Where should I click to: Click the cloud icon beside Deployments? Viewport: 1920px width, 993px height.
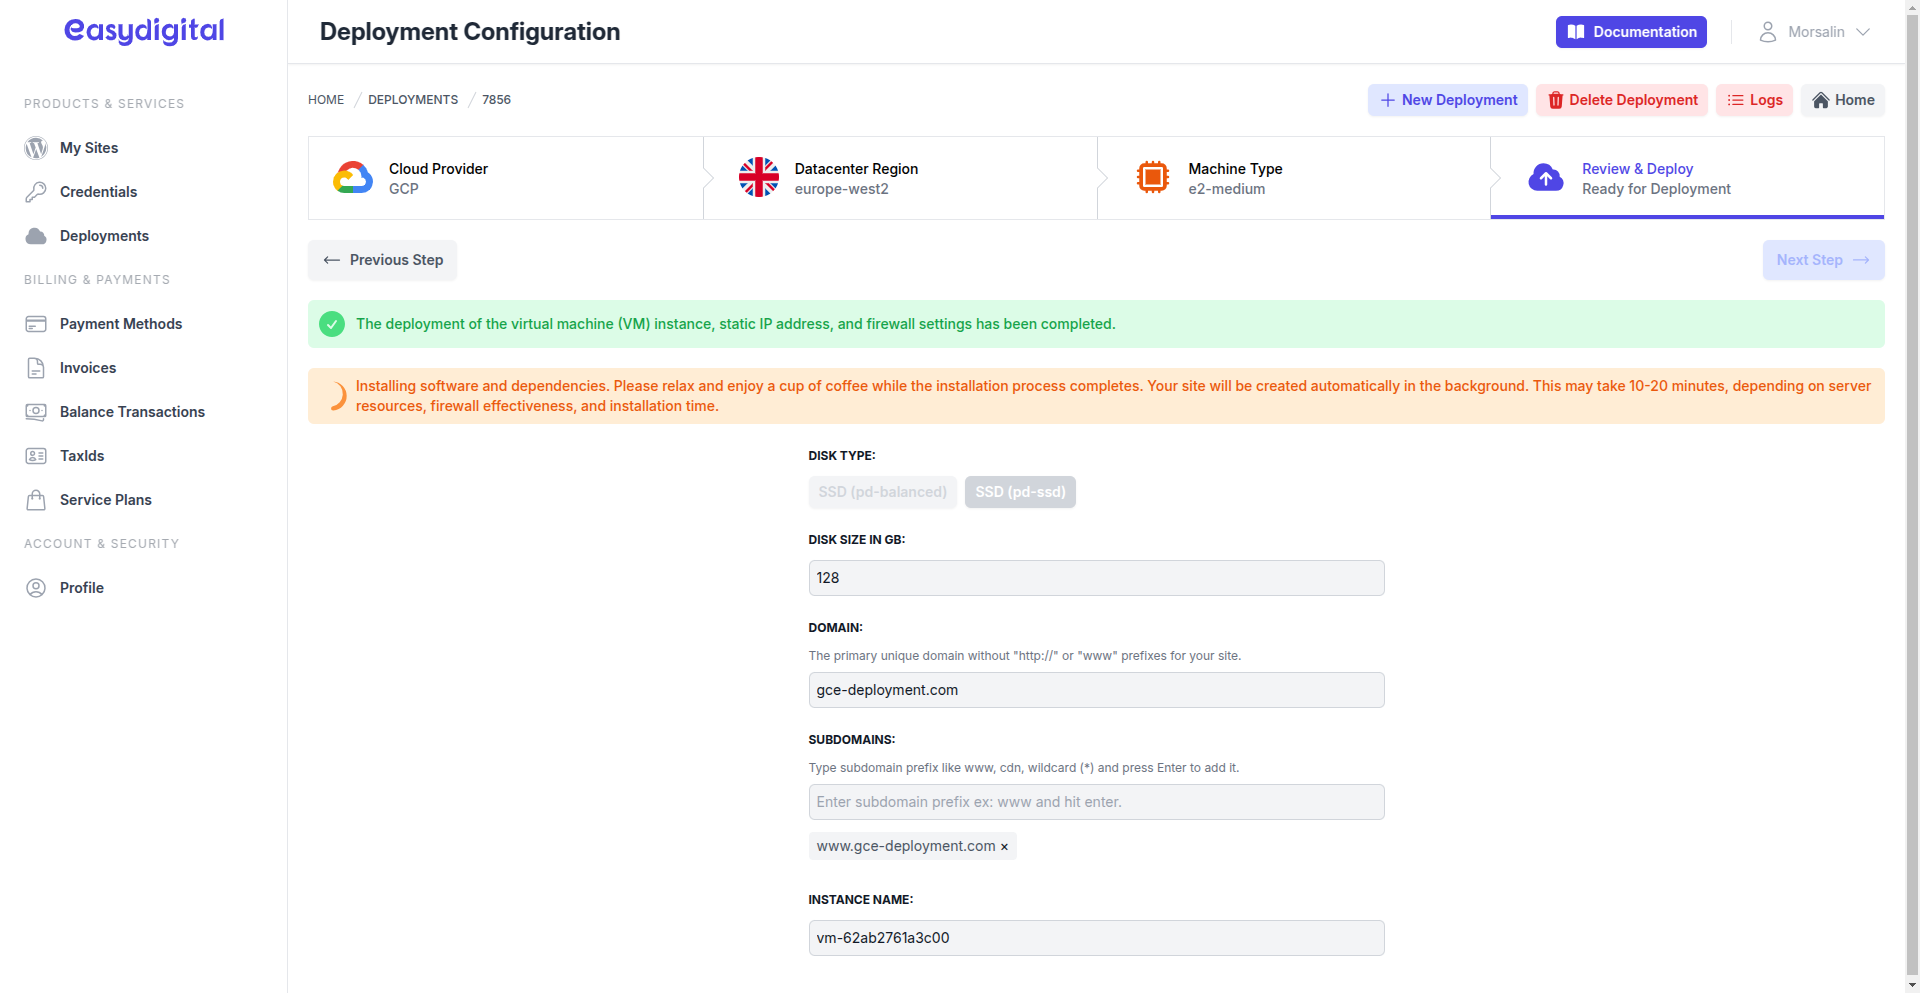click(x=36, y=236)
